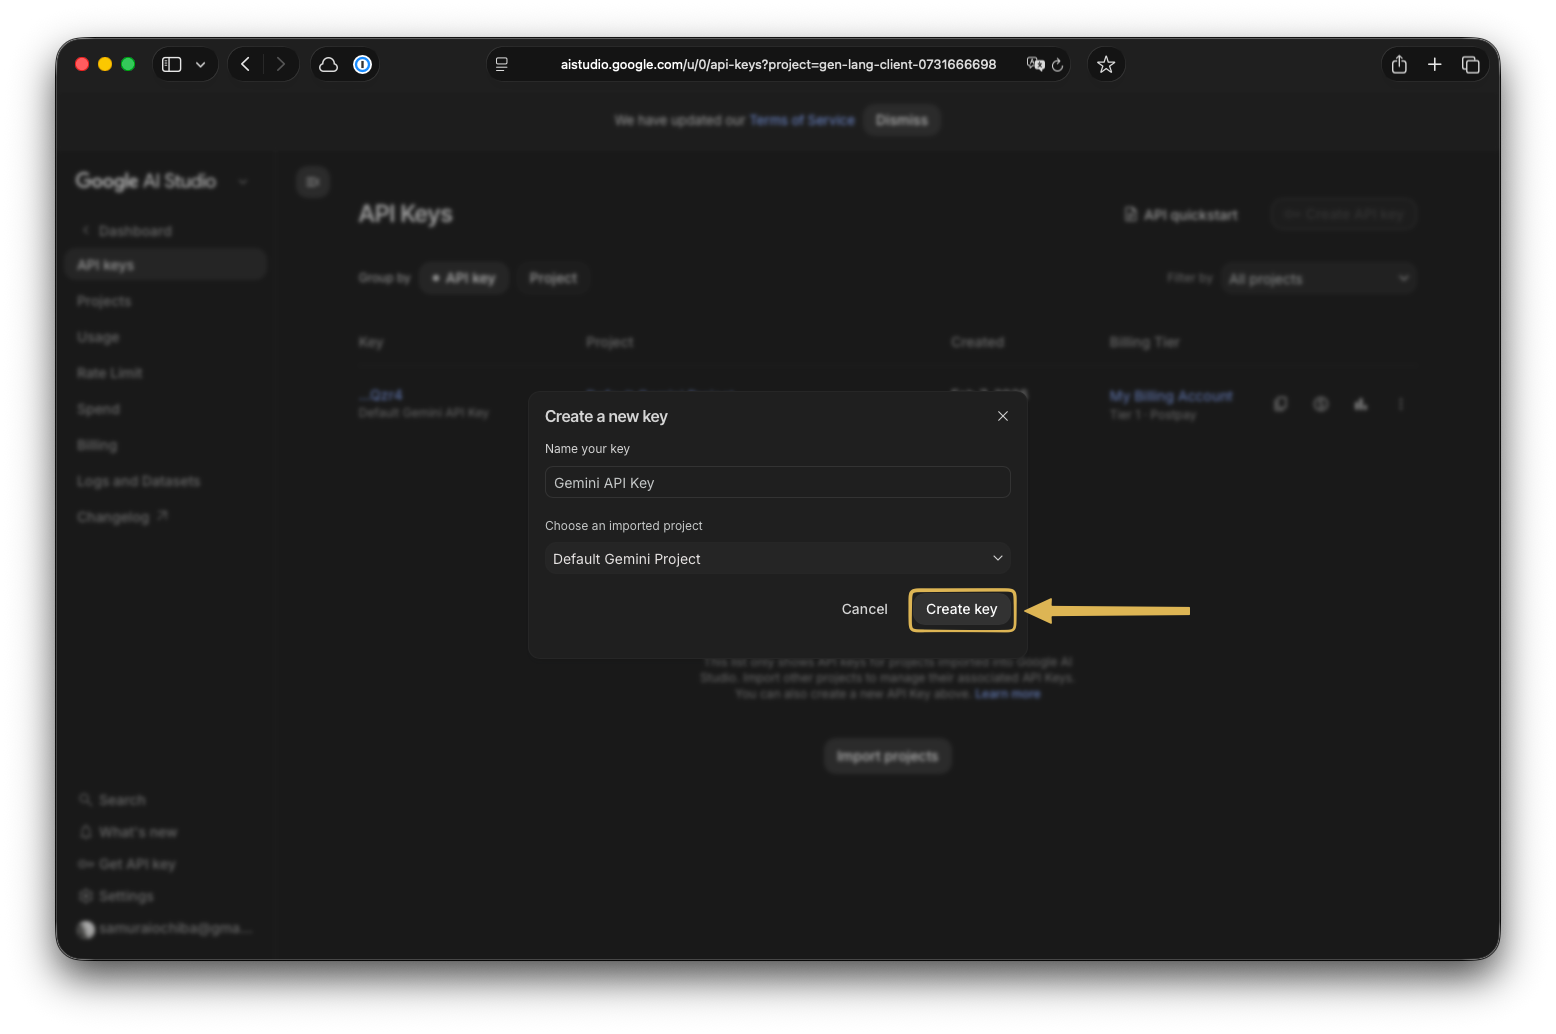Expand the Google AI Studio chevron
1556x1034 pixels.
[x=242, y=181]
